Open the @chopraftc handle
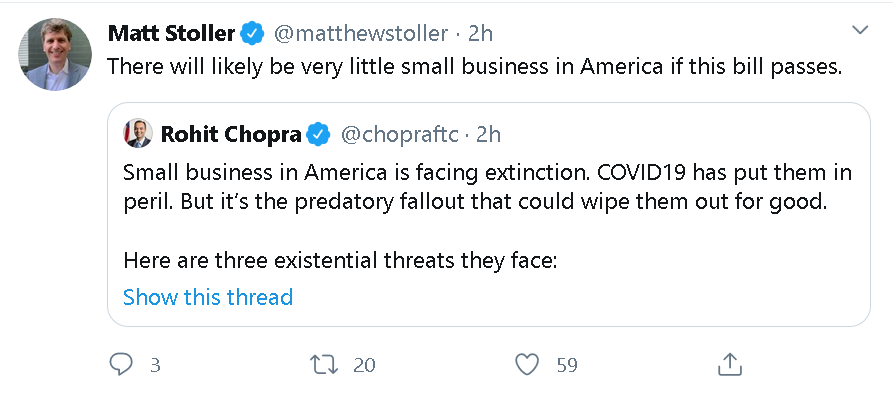This screenshot has width=893, height=393. pos(399,135)
